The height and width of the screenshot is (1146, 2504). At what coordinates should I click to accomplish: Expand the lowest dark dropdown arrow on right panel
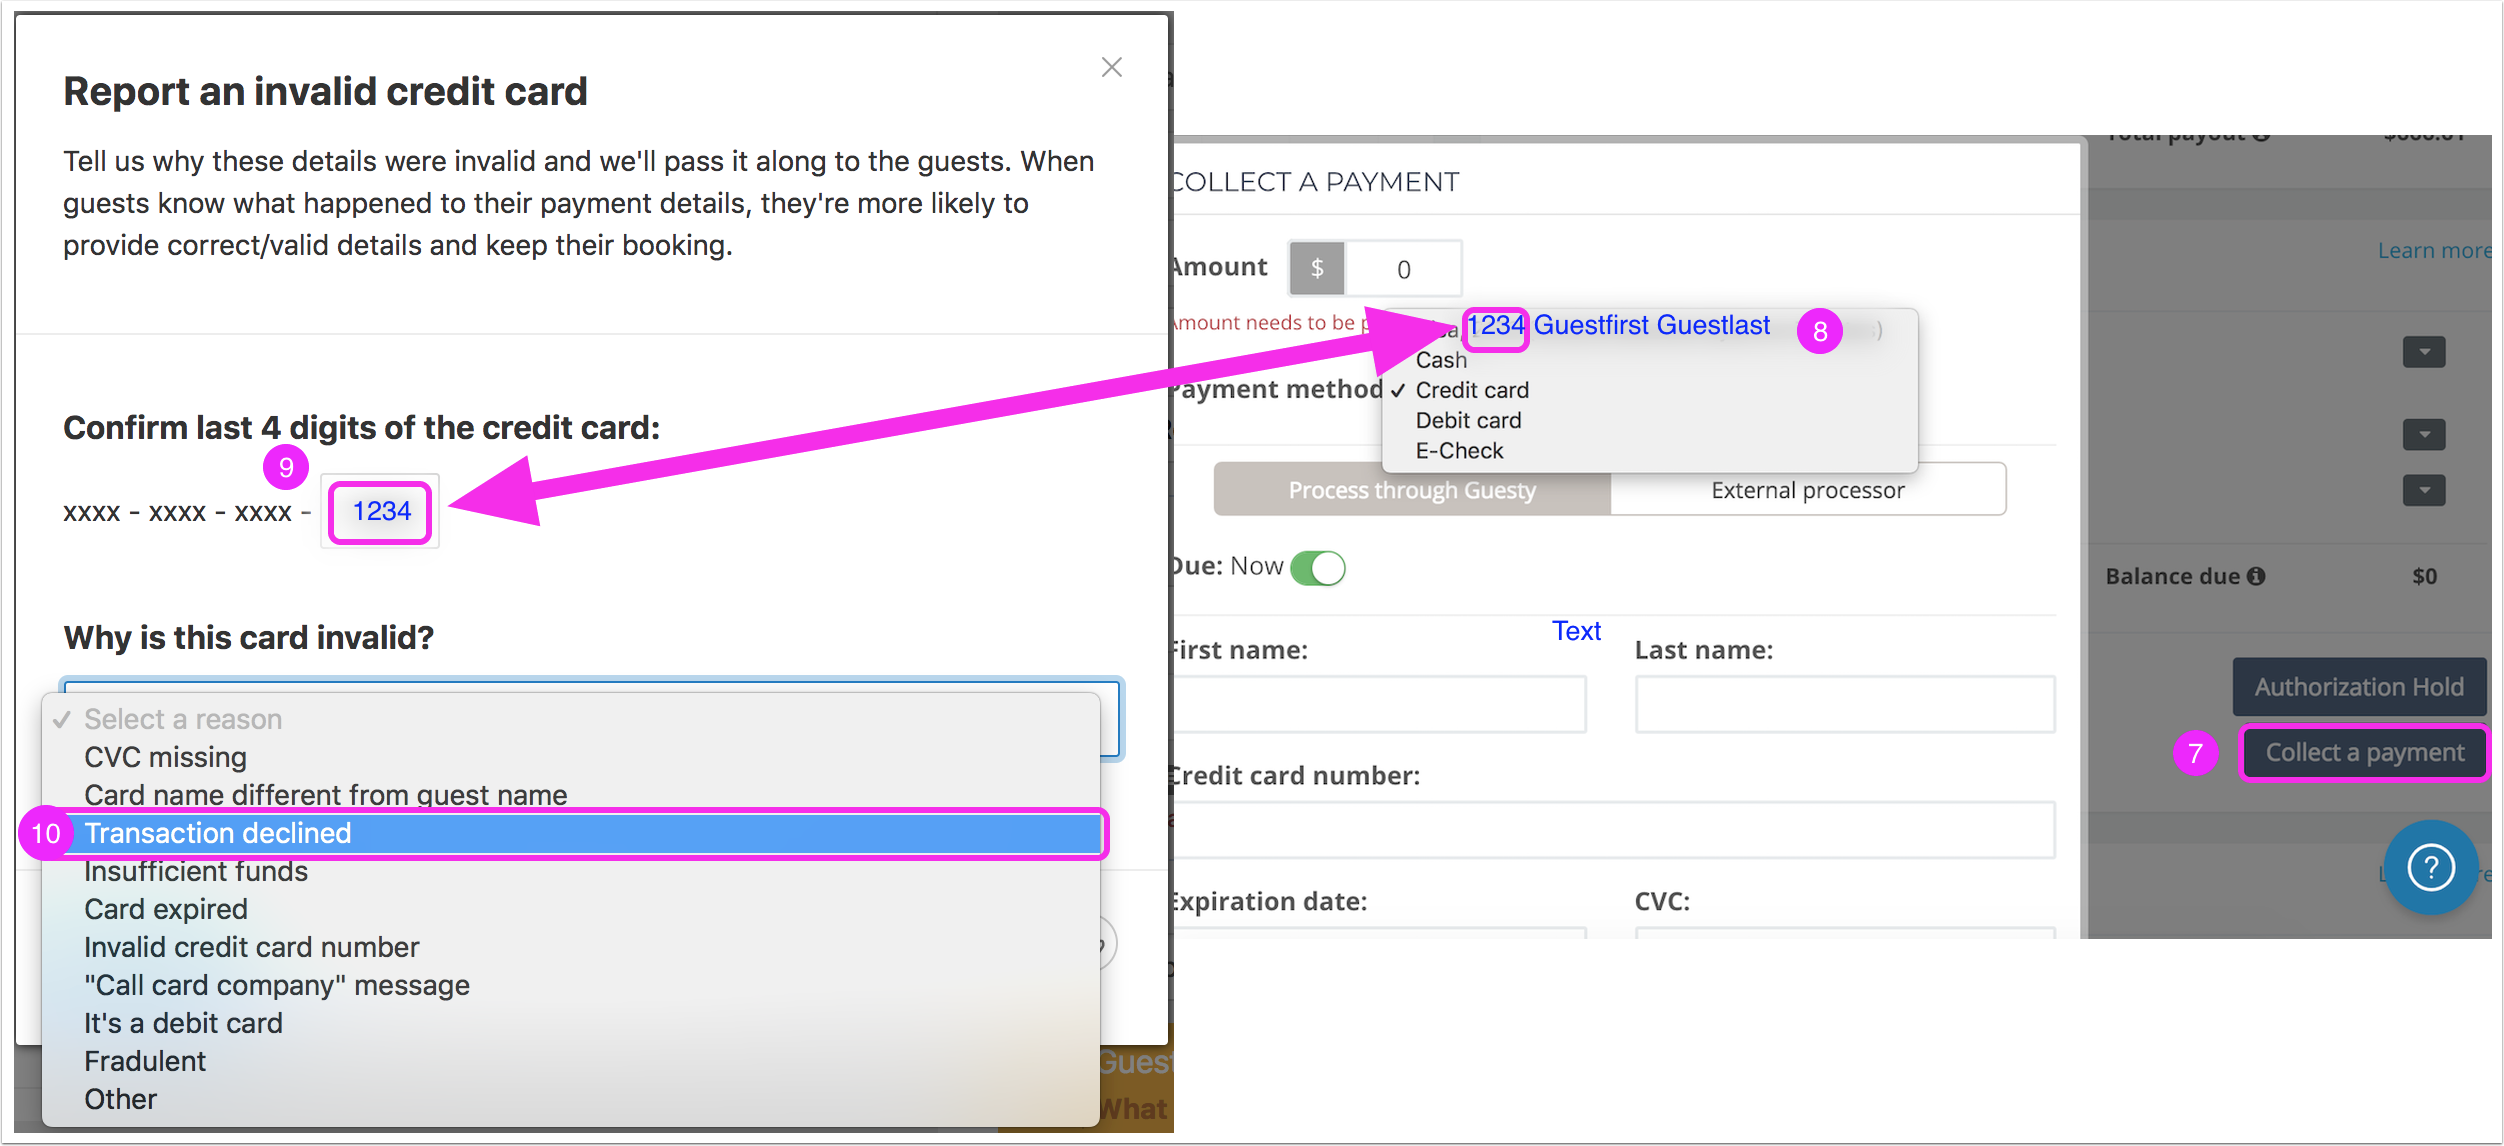(x=2424, y=491)
